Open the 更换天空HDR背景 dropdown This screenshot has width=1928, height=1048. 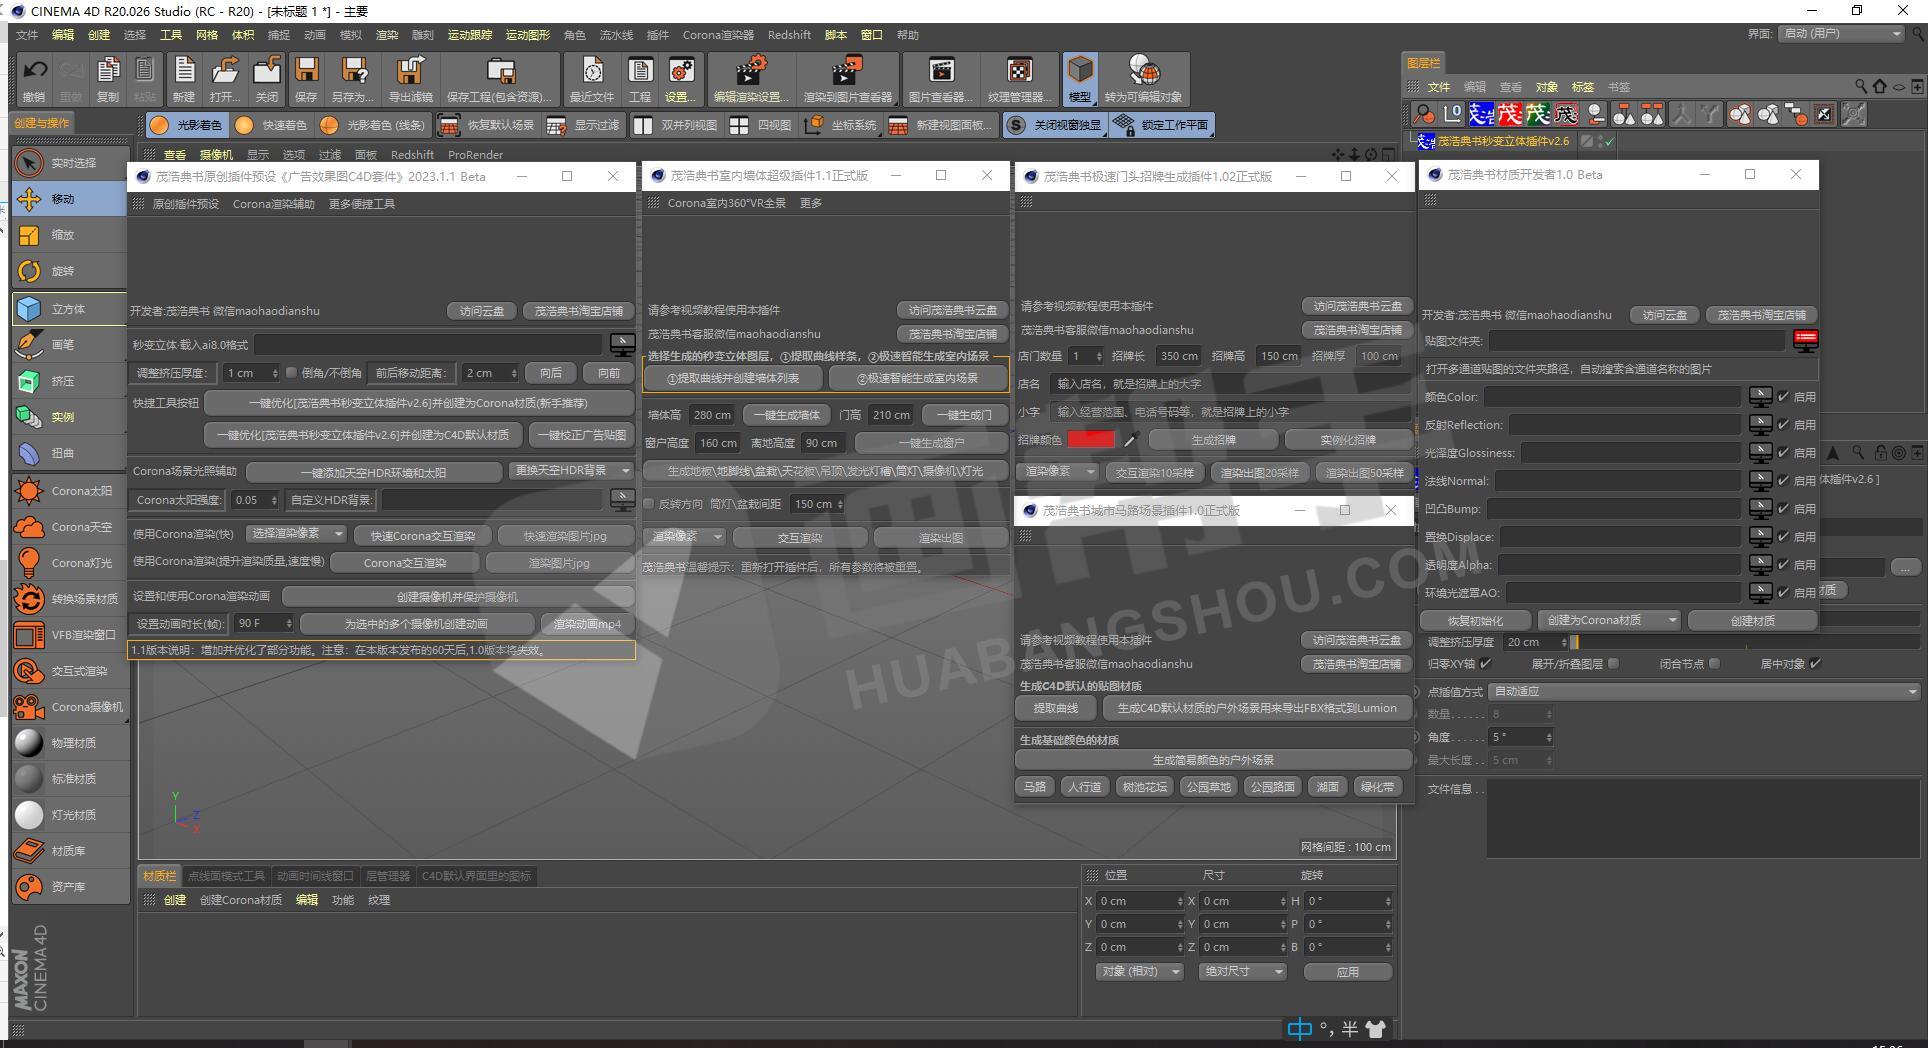[x=571, y=471]
